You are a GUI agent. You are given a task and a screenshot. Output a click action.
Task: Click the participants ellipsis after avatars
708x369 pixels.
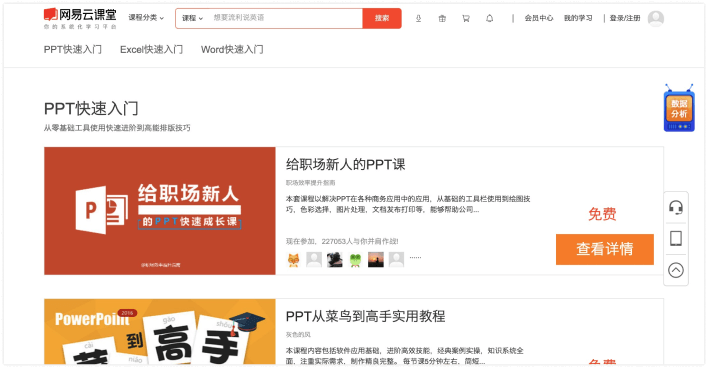[415, 257]
